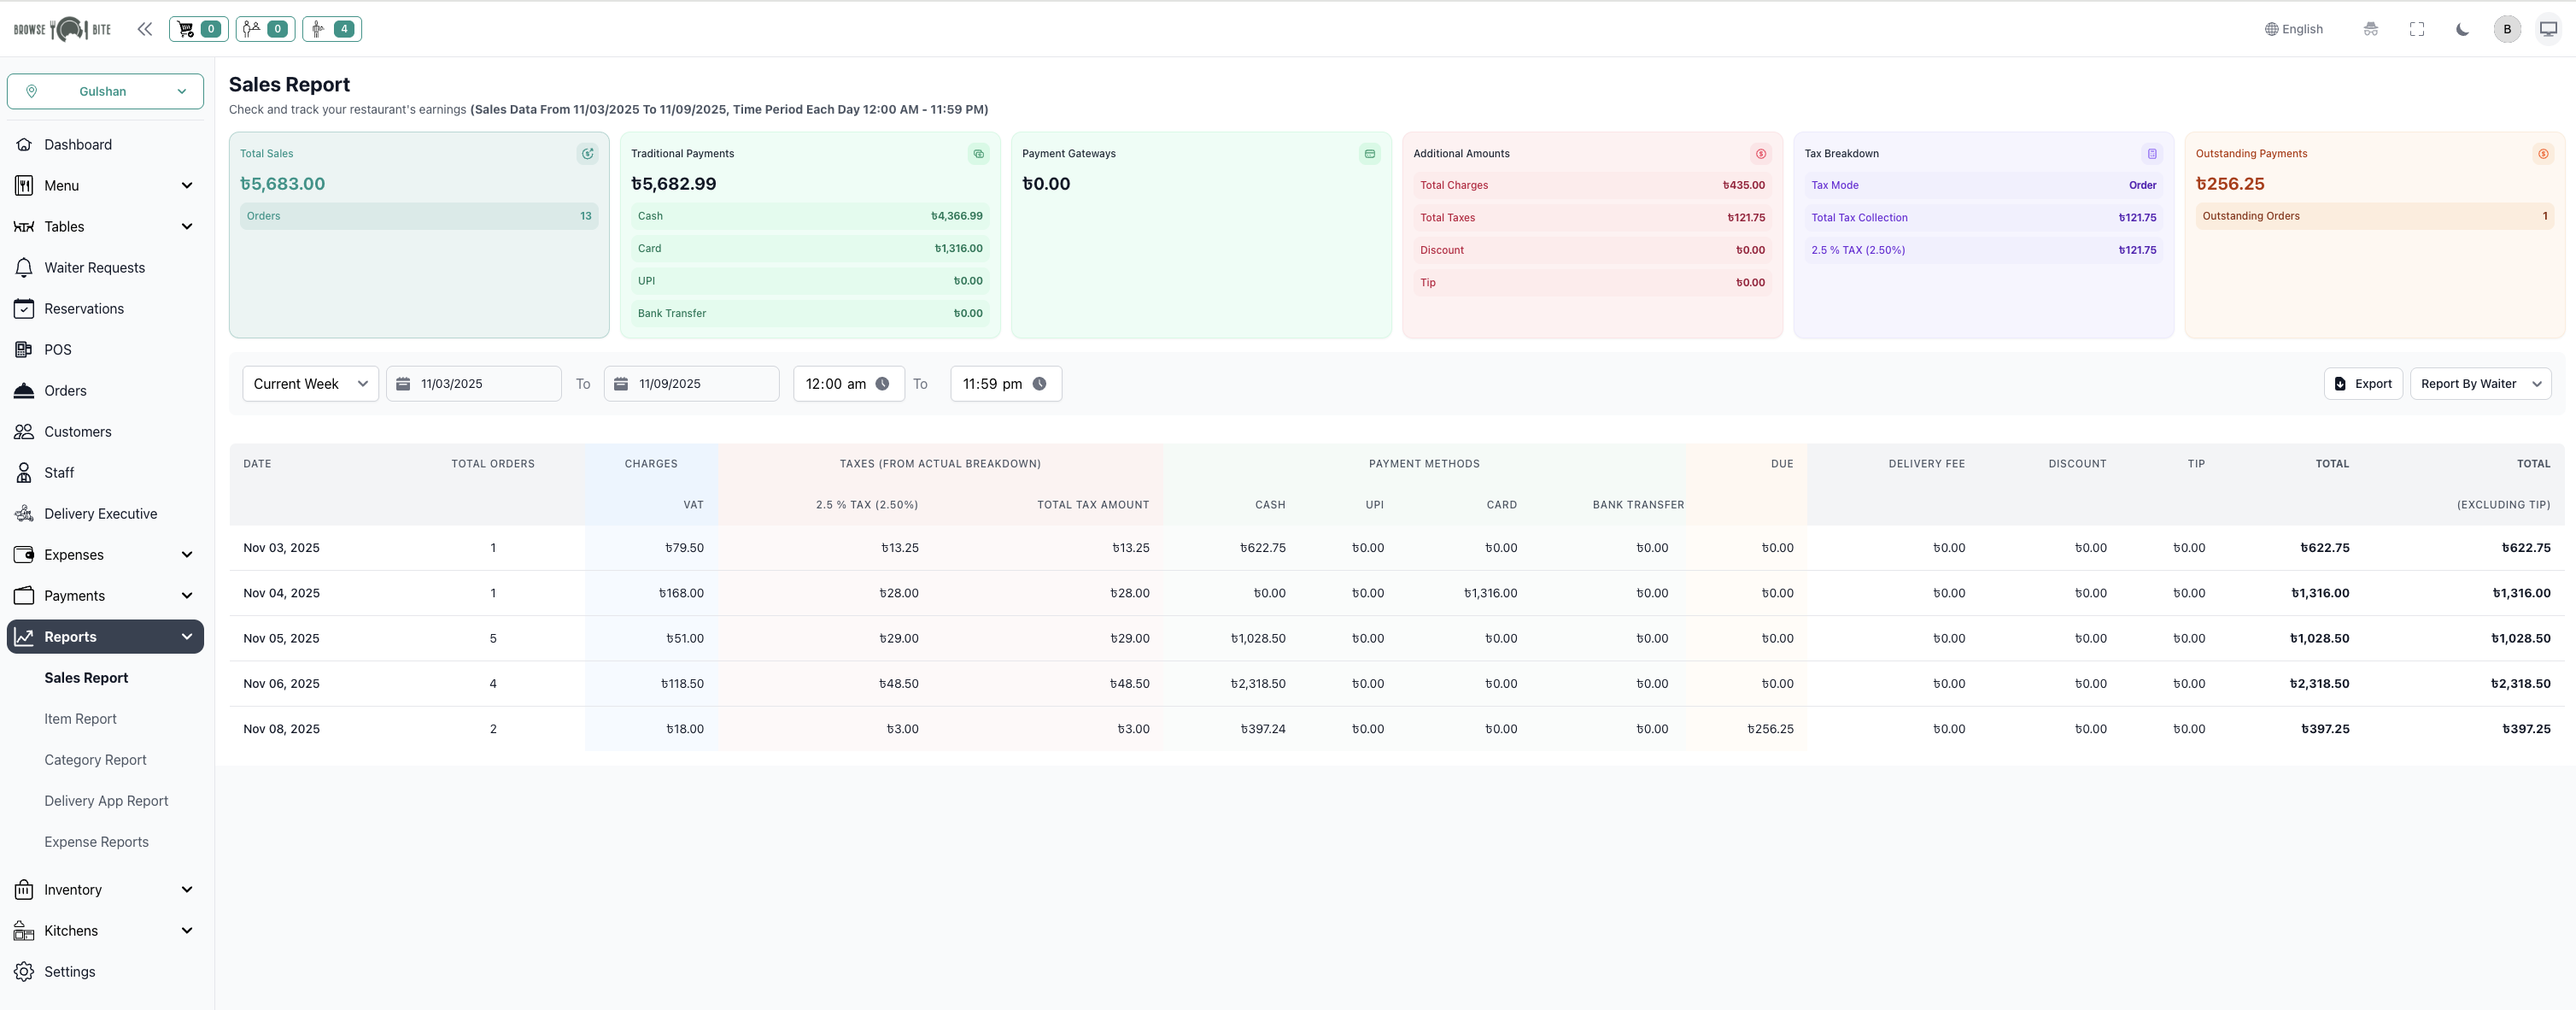This screenshot has height=1010, width=2576.
Task: Click the cart badge in the top bar
Action: (197, 29)
